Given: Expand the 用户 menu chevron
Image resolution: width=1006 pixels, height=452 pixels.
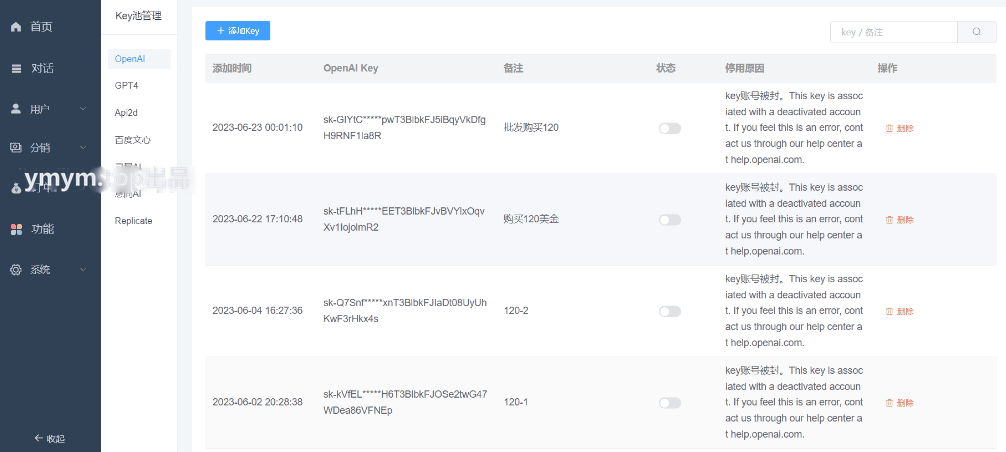Looking at the screenshot, I should (x=83, y=110).
